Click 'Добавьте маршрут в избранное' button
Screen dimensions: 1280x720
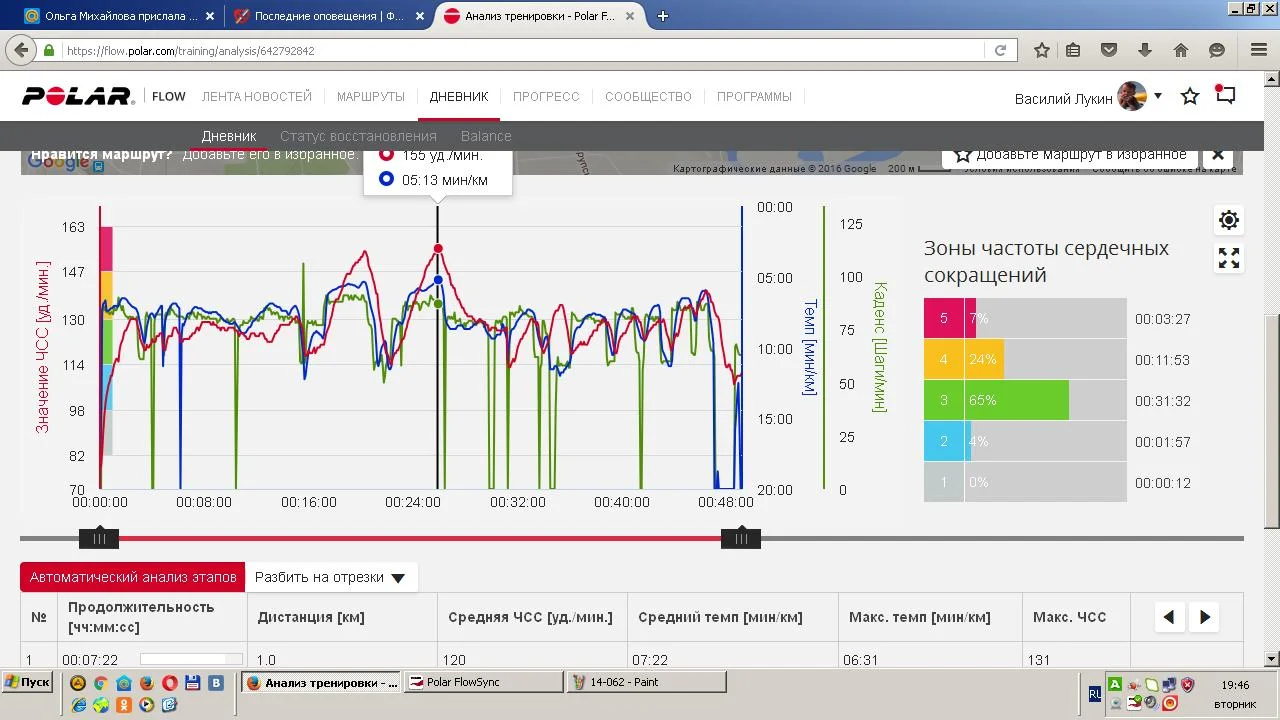click(x=1070, y=155)
